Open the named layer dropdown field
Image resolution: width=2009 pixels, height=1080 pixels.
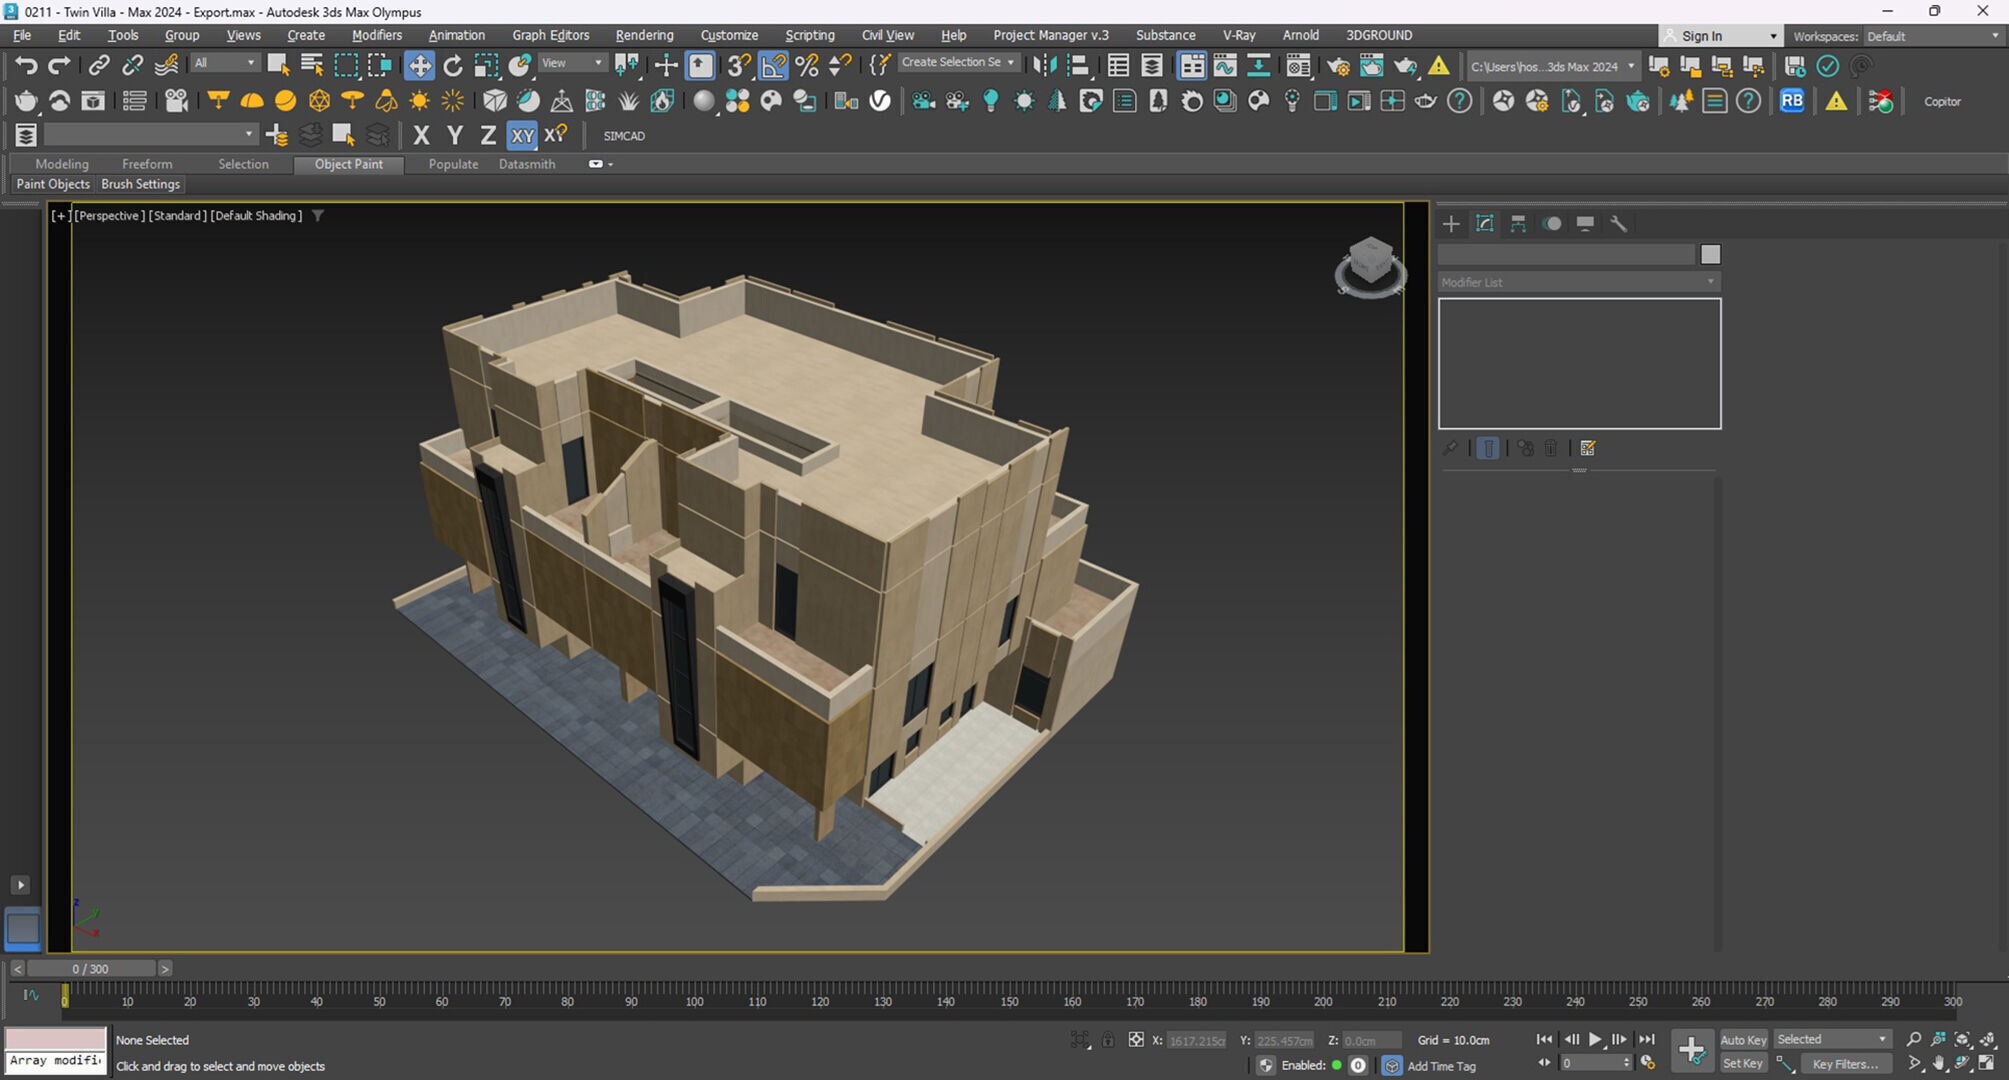point(150,134)
